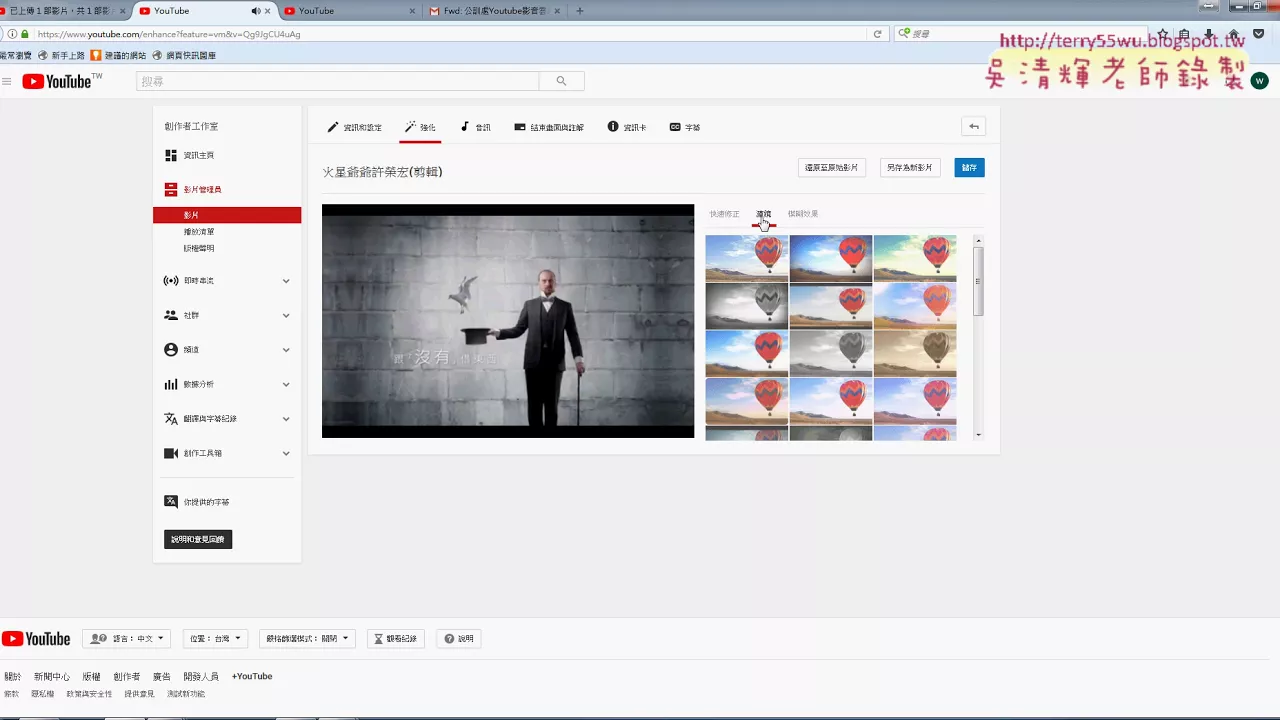Click 另存為新影片 save-as button
Screen dimensions: 1280x720
tap(910, 168)
